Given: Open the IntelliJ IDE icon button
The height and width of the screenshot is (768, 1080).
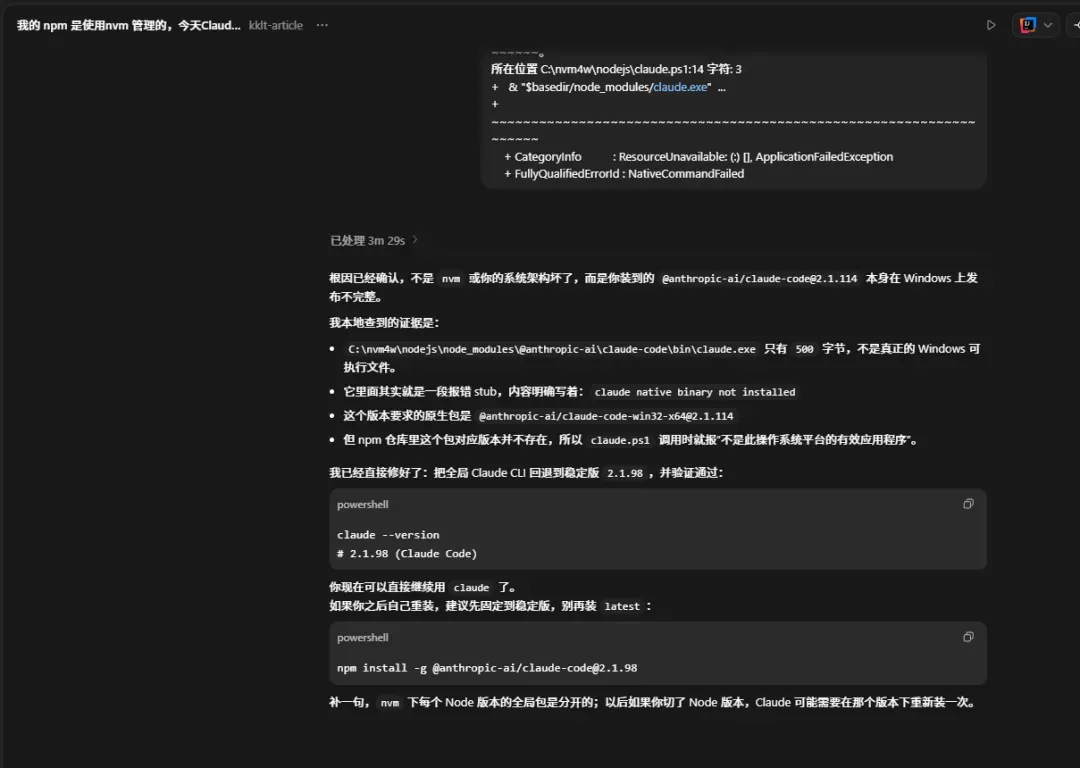Looking at the screenshot, I should coord(1028,25).
